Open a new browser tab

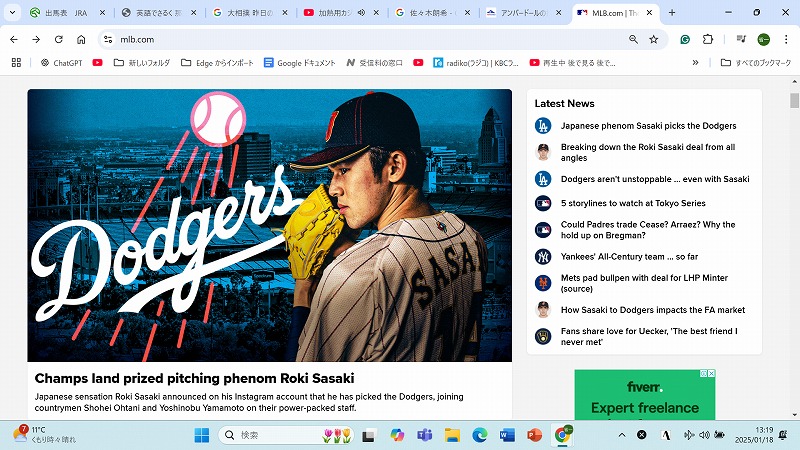(672, 13)
